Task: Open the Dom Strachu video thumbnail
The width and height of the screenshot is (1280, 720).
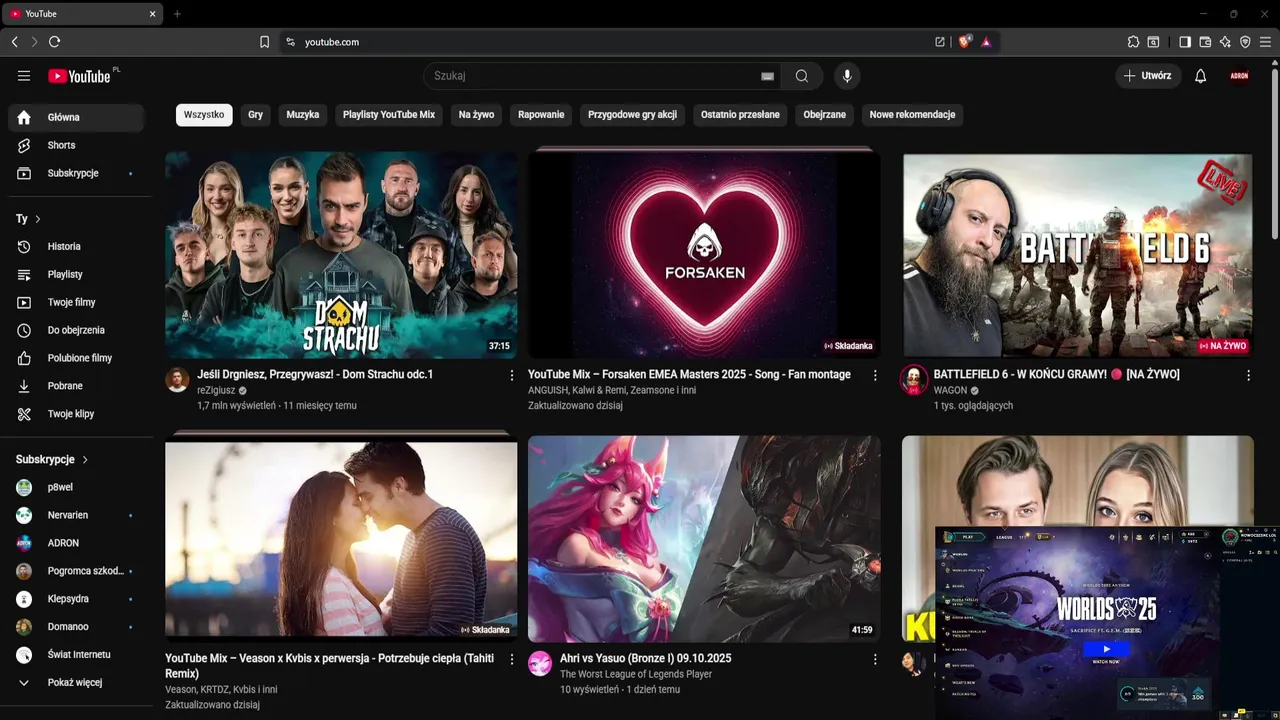Action: point(341,255)
